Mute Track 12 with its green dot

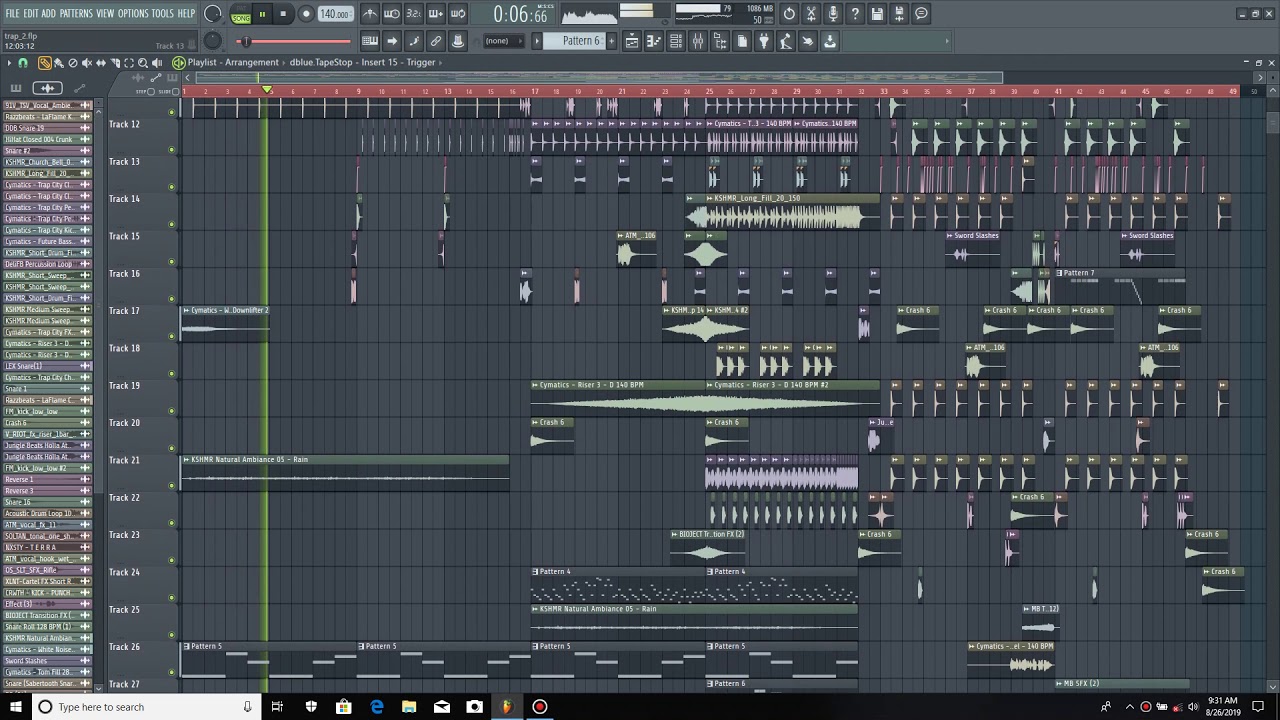[x=171, y=149]
